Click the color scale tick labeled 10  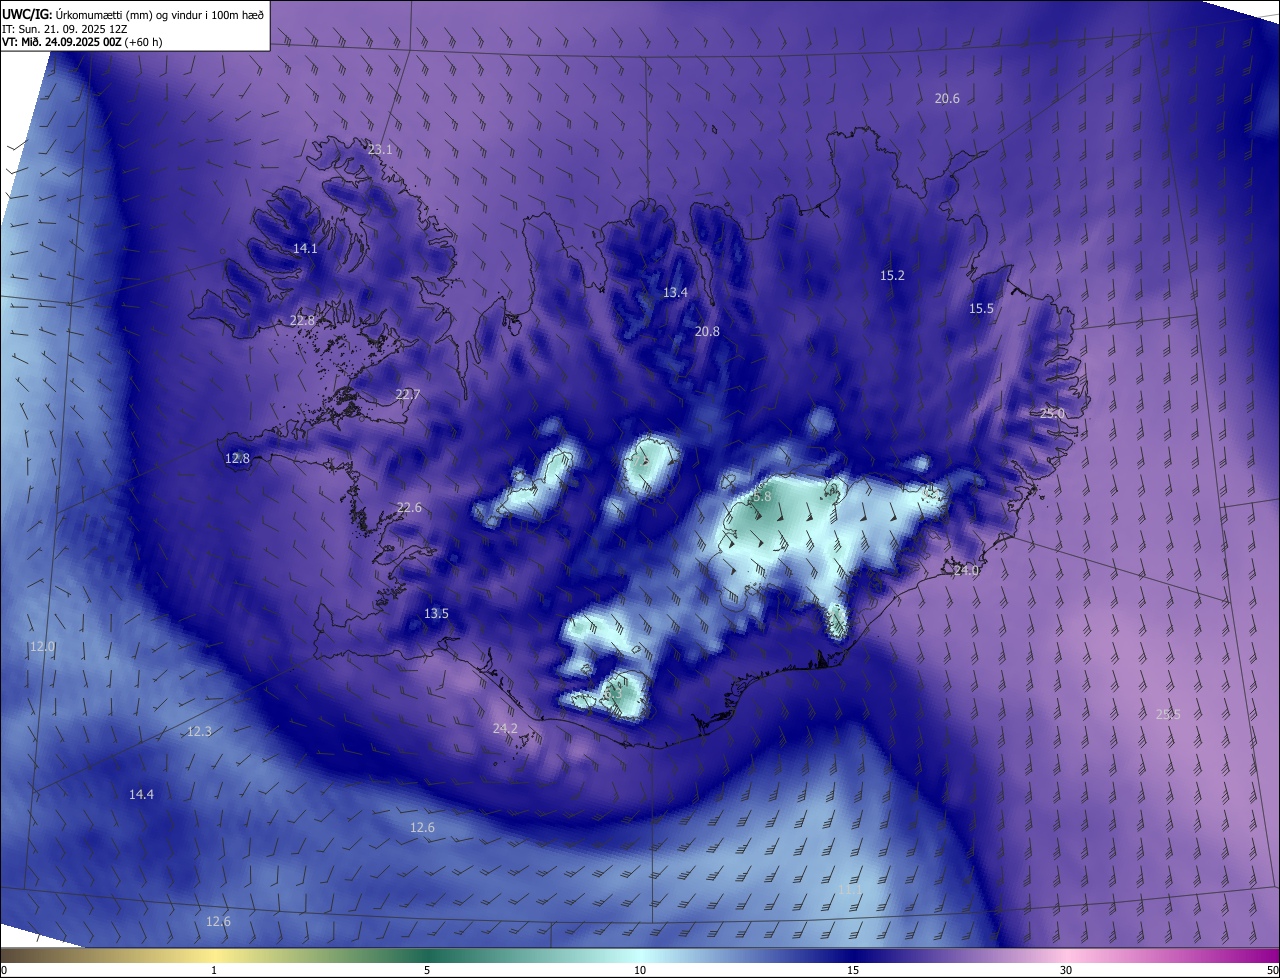640,970
